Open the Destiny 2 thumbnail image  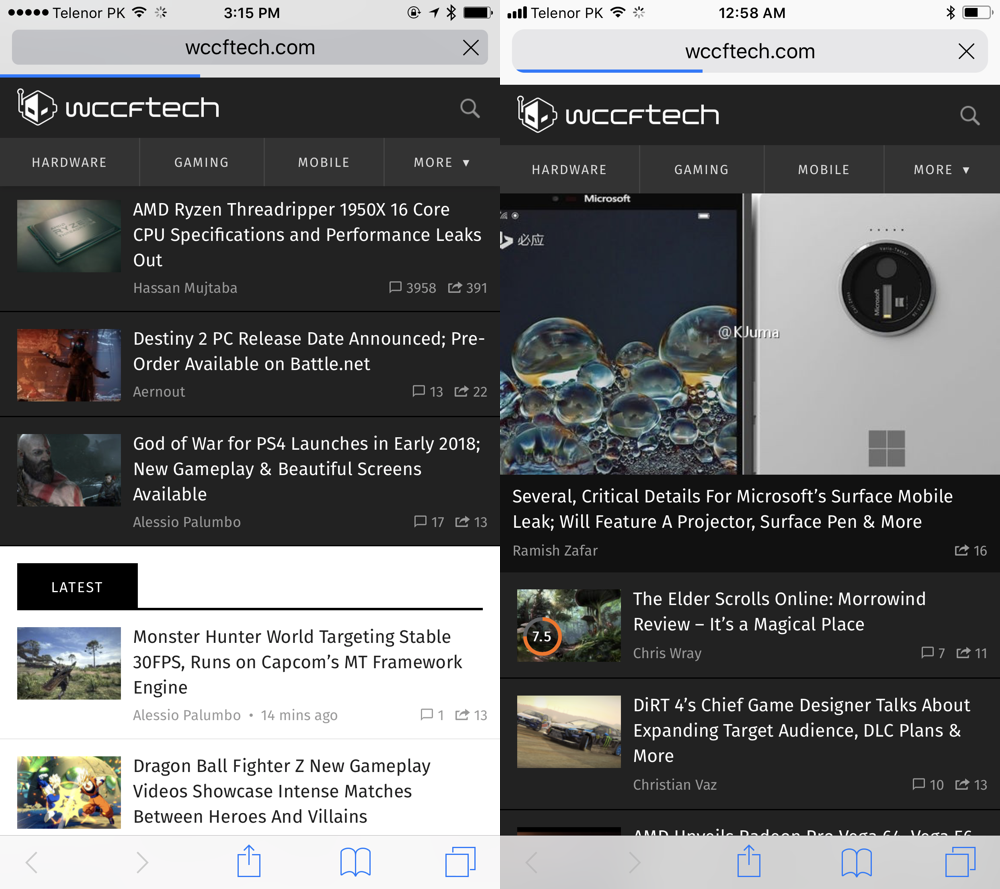pyautogui.click(x=69, y=365)
